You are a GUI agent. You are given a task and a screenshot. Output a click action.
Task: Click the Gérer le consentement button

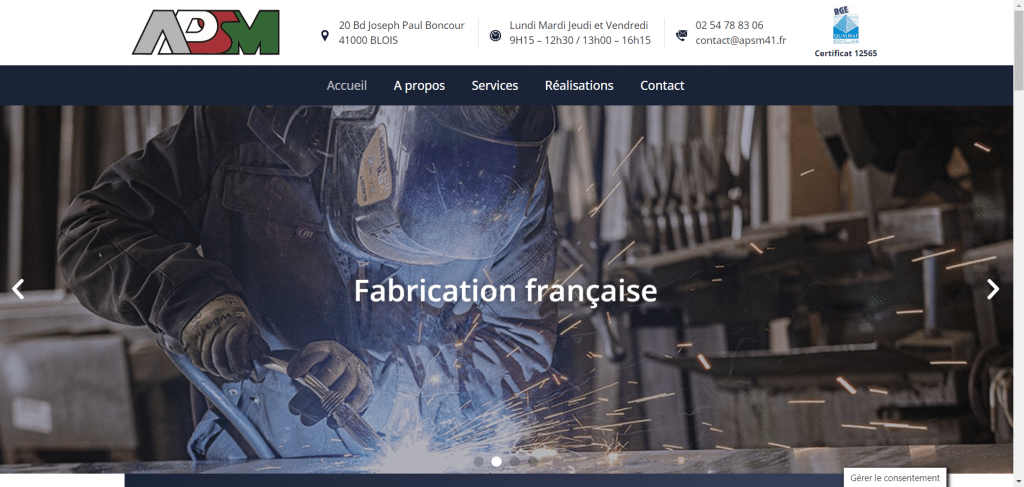(895, 478)
